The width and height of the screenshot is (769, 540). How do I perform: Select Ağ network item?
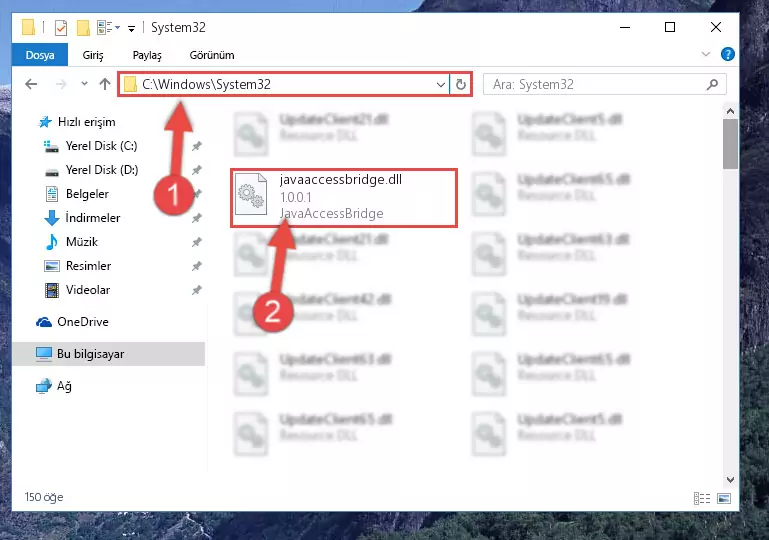point(64,386)
